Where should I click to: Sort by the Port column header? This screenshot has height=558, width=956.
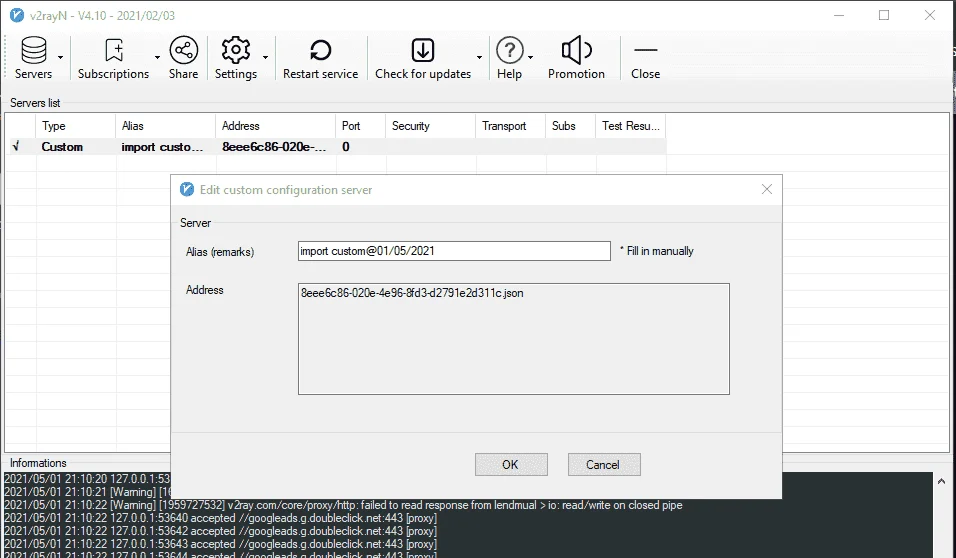tap(361, 126)
